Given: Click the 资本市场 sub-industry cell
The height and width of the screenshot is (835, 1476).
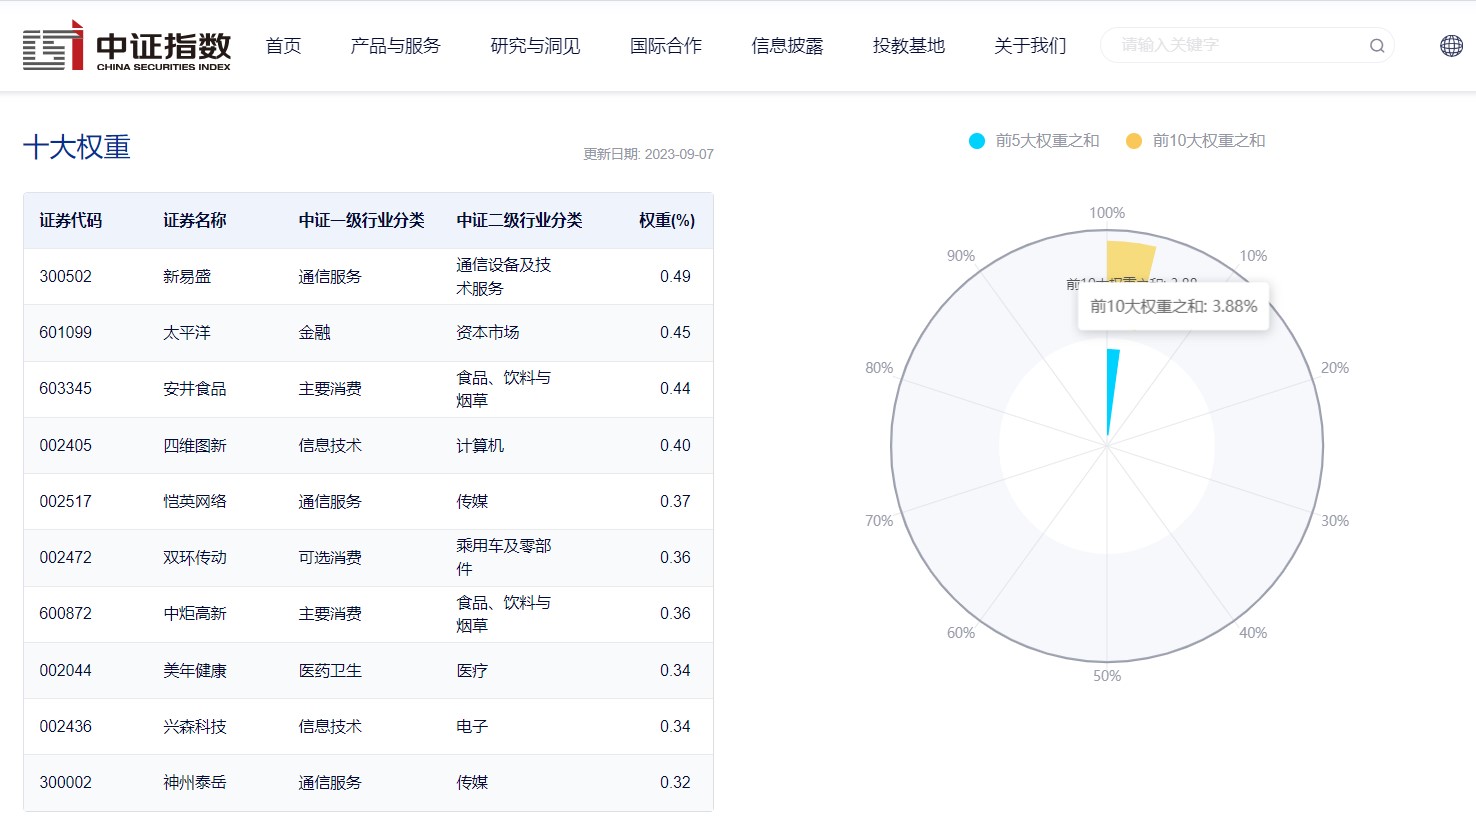Looking at the screenshot, I should coord(488,332).
